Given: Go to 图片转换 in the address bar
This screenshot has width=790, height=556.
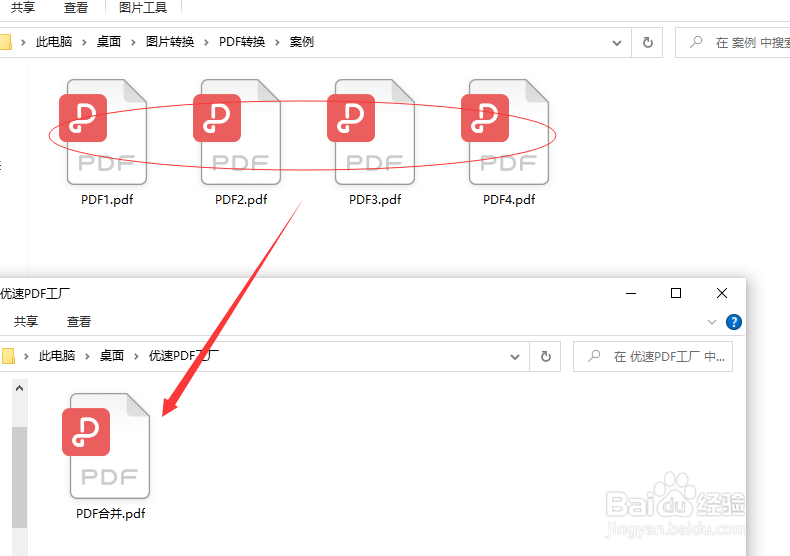Looking at the screenshot, I should (170, 42).
